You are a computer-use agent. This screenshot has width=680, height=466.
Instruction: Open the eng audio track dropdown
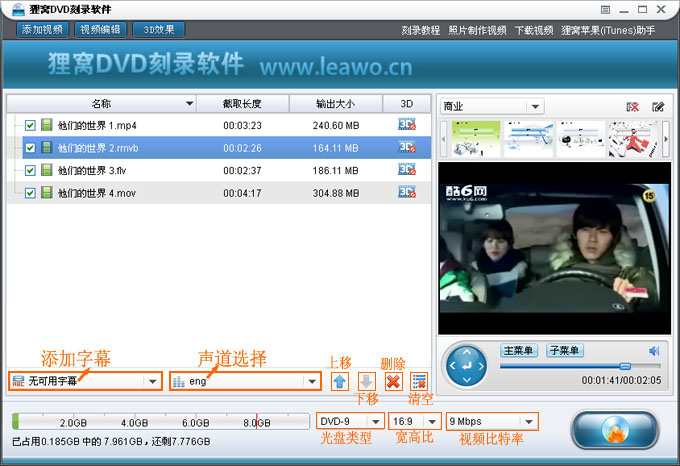[245, 381]
